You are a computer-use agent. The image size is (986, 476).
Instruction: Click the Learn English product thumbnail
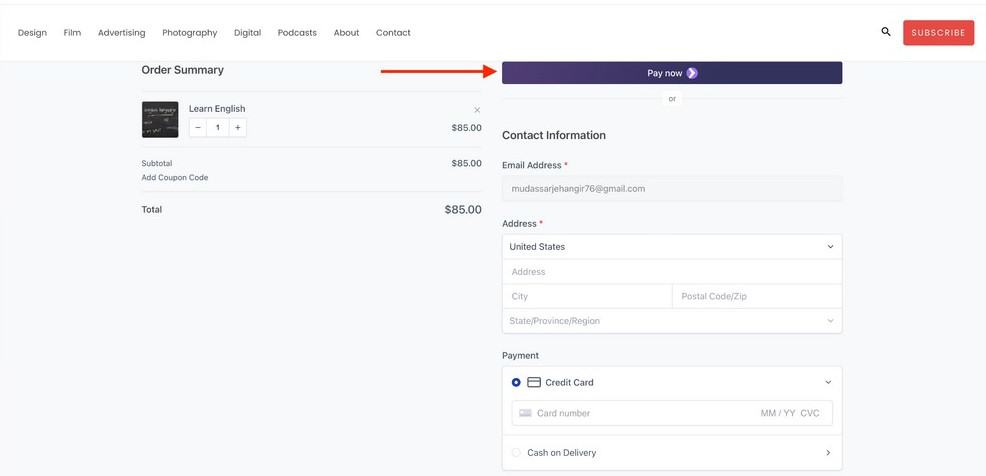(x=160, y=119)
